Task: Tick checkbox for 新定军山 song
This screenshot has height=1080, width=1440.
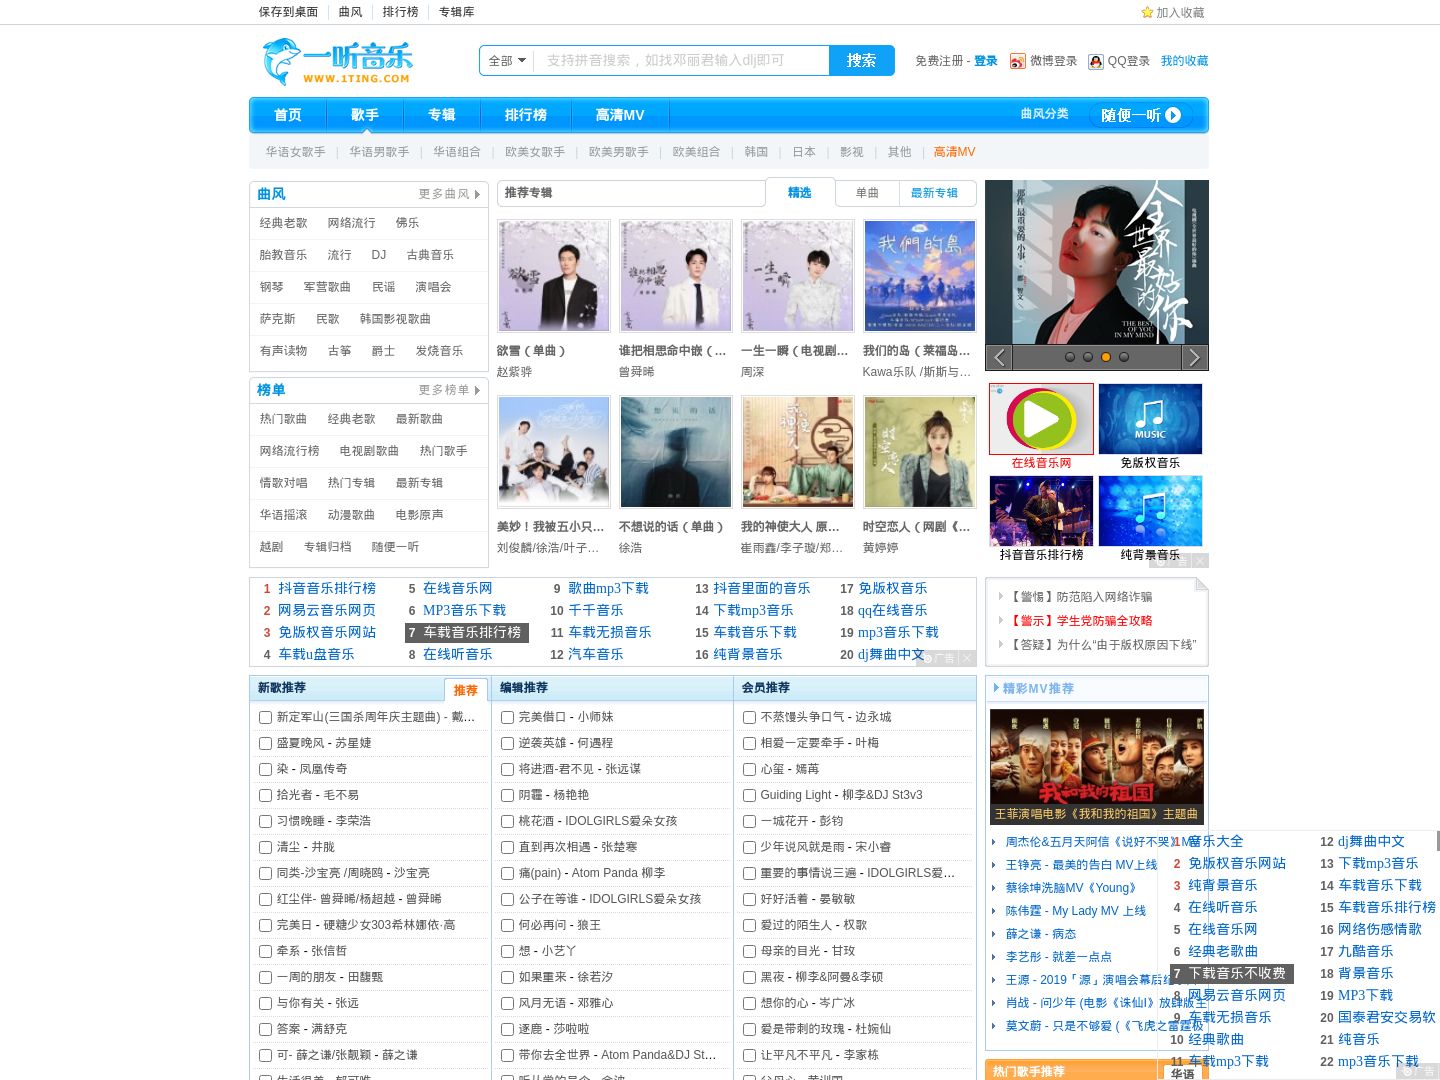Action: (x=266, y=717)
